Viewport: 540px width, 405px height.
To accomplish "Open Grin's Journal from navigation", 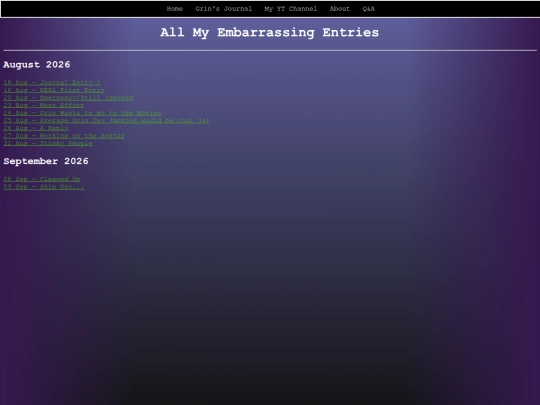I will point(224,9).
